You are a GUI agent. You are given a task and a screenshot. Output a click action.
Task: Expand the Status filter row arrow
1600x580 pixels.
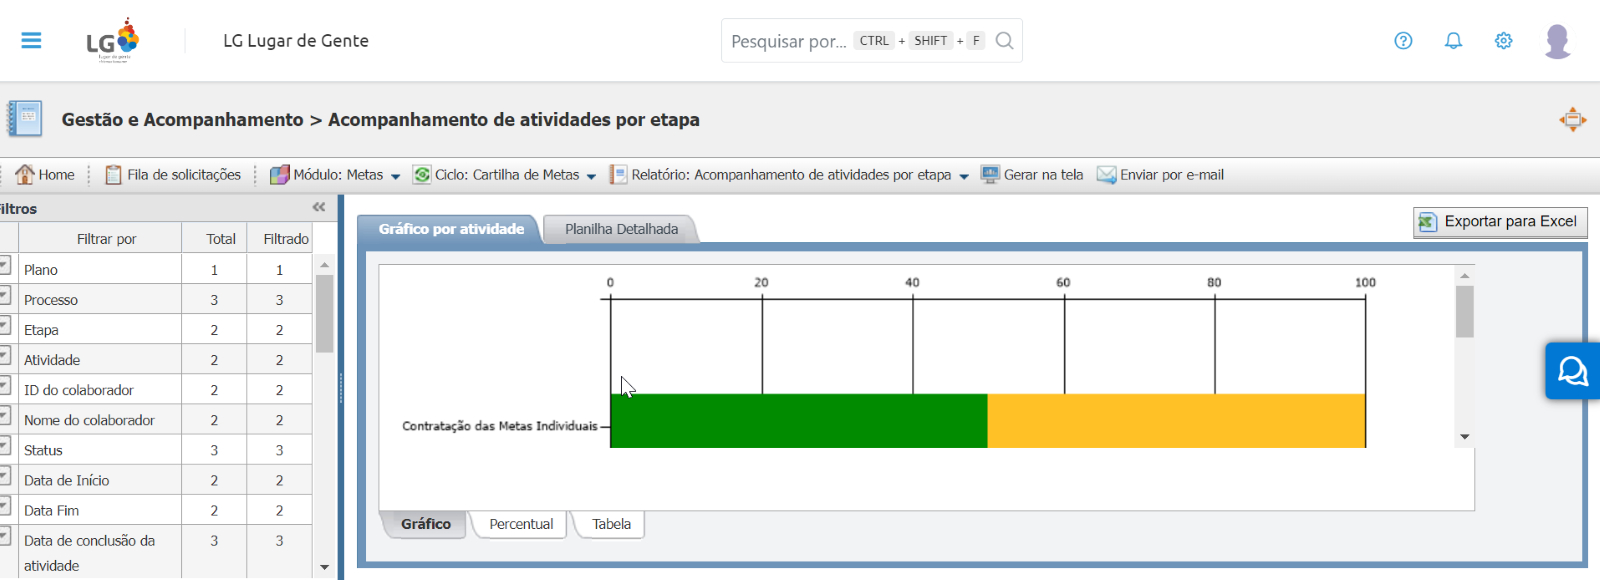pos(4,446)
